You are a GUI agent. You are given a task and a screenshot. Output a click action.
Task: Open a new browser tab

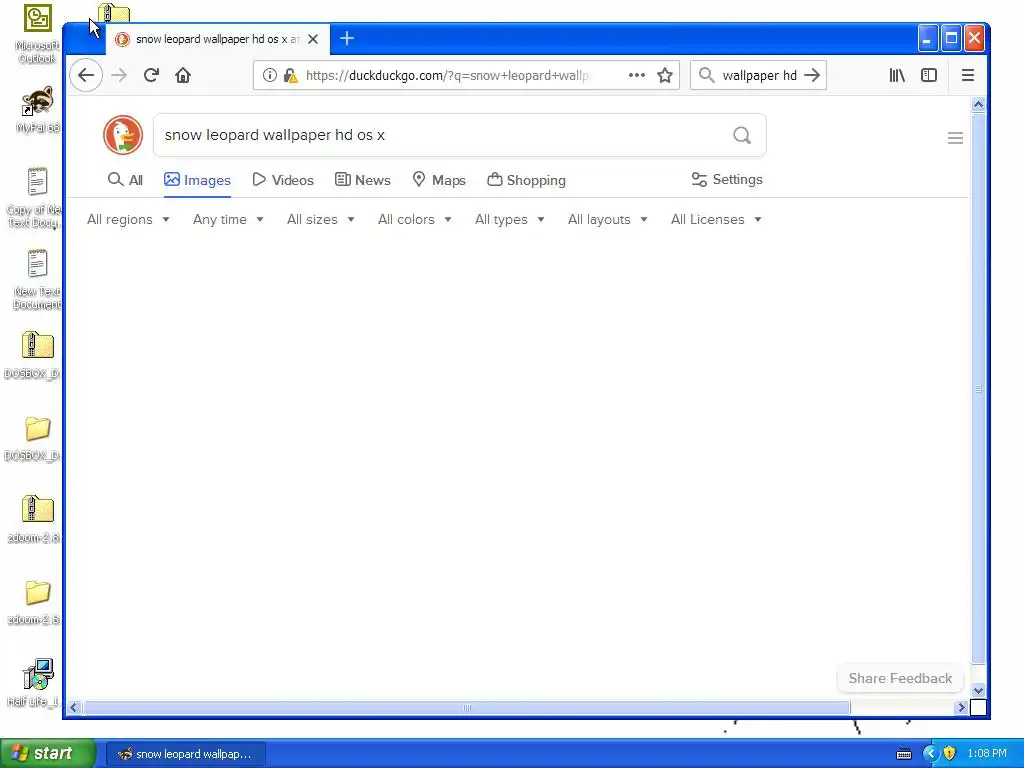[347, 39]
